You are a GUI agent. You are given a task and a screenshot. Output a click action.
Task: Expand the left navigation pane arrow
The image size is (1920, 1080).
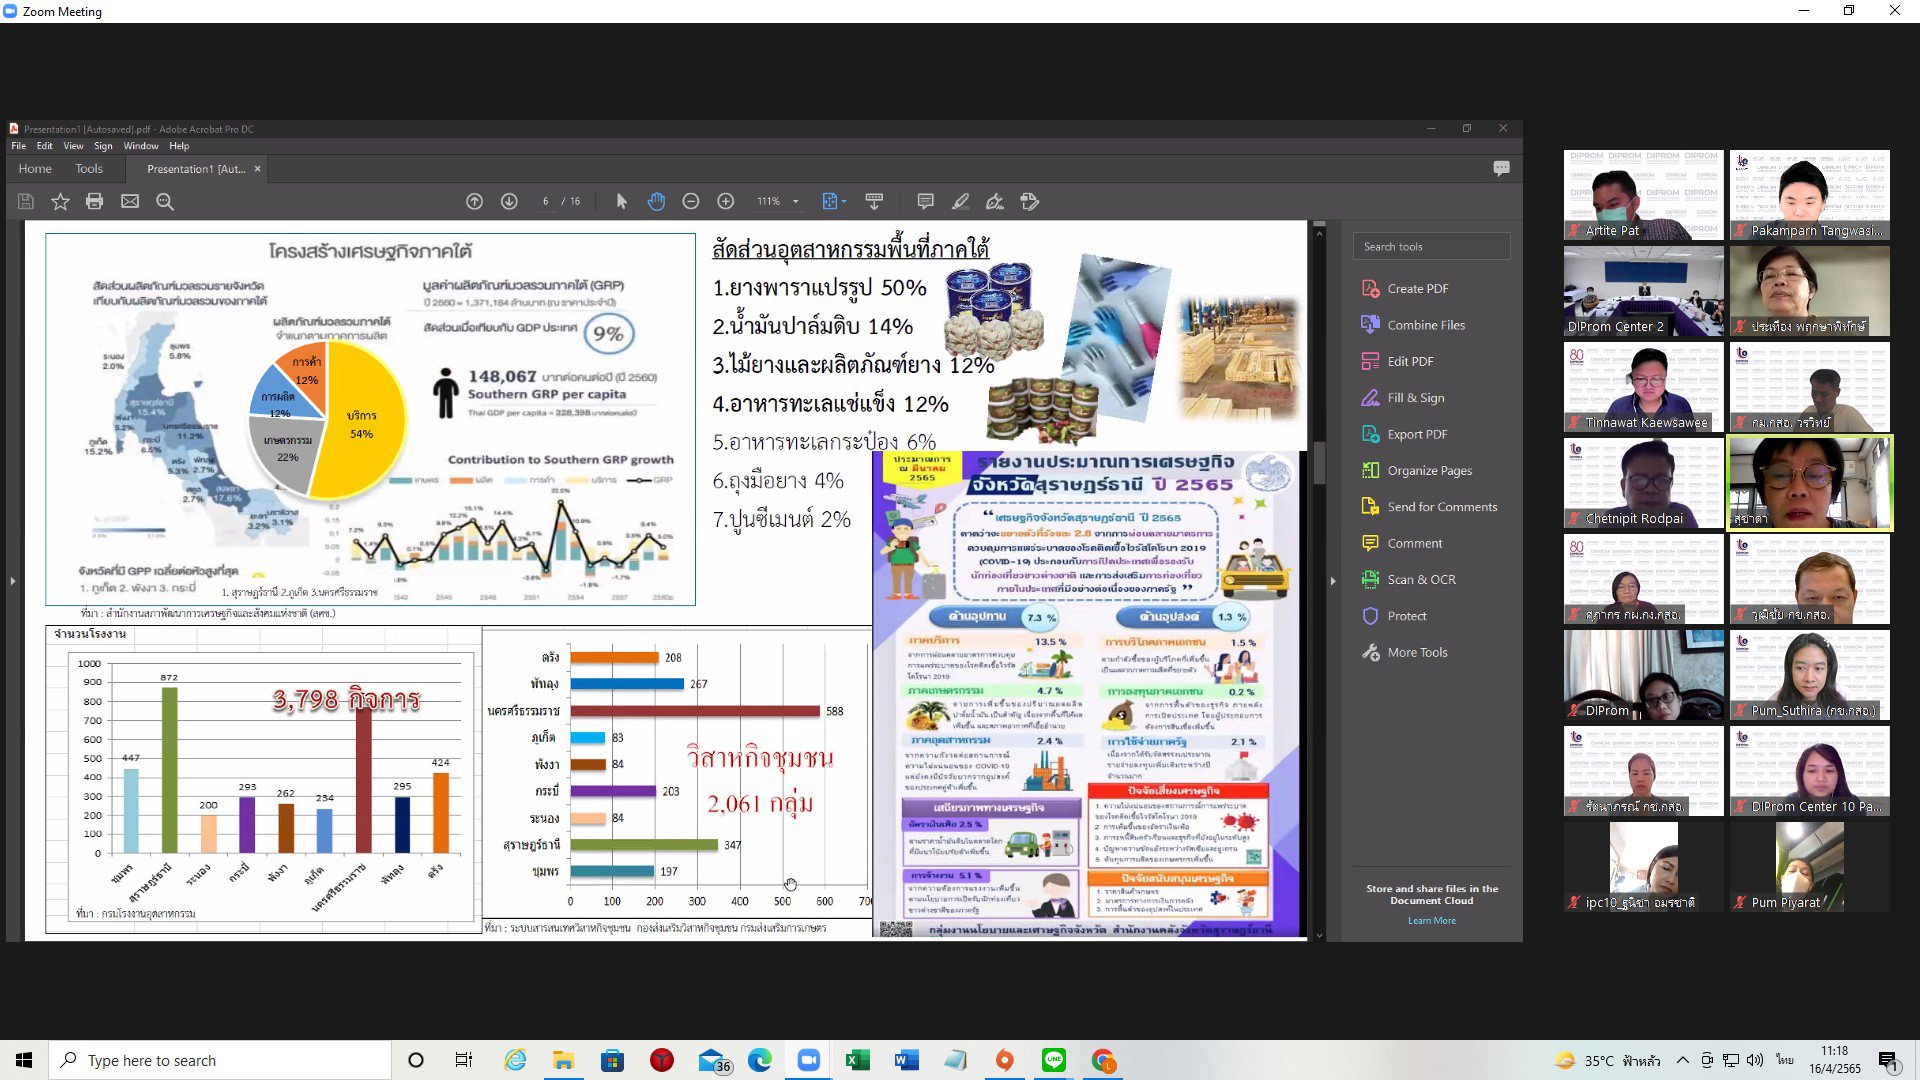click(13, 580)
